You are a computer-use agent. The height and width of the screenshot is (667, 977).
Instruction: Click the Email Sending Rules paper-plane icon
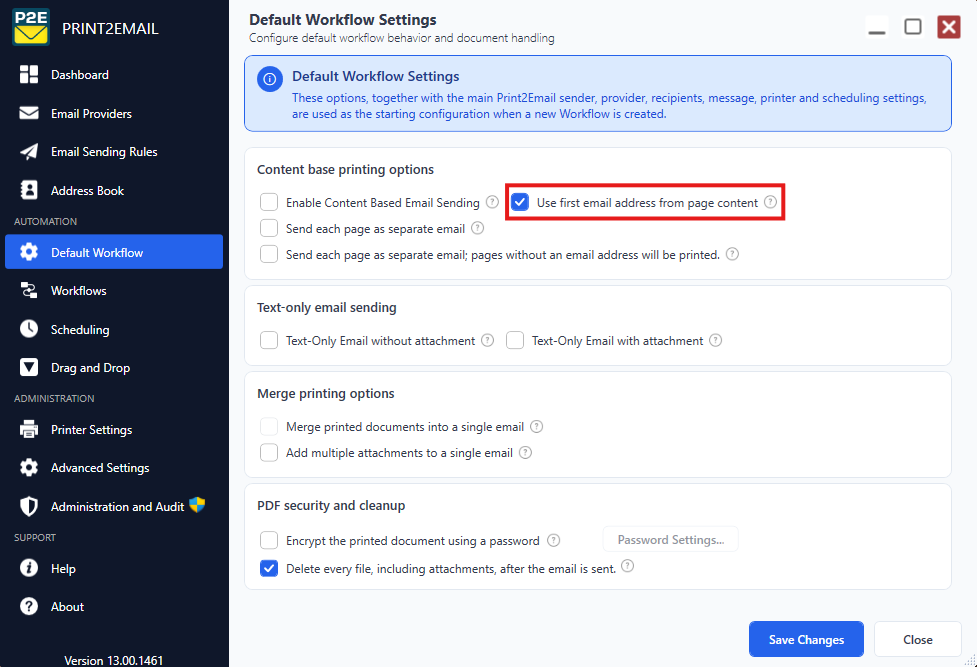(29, 151)
